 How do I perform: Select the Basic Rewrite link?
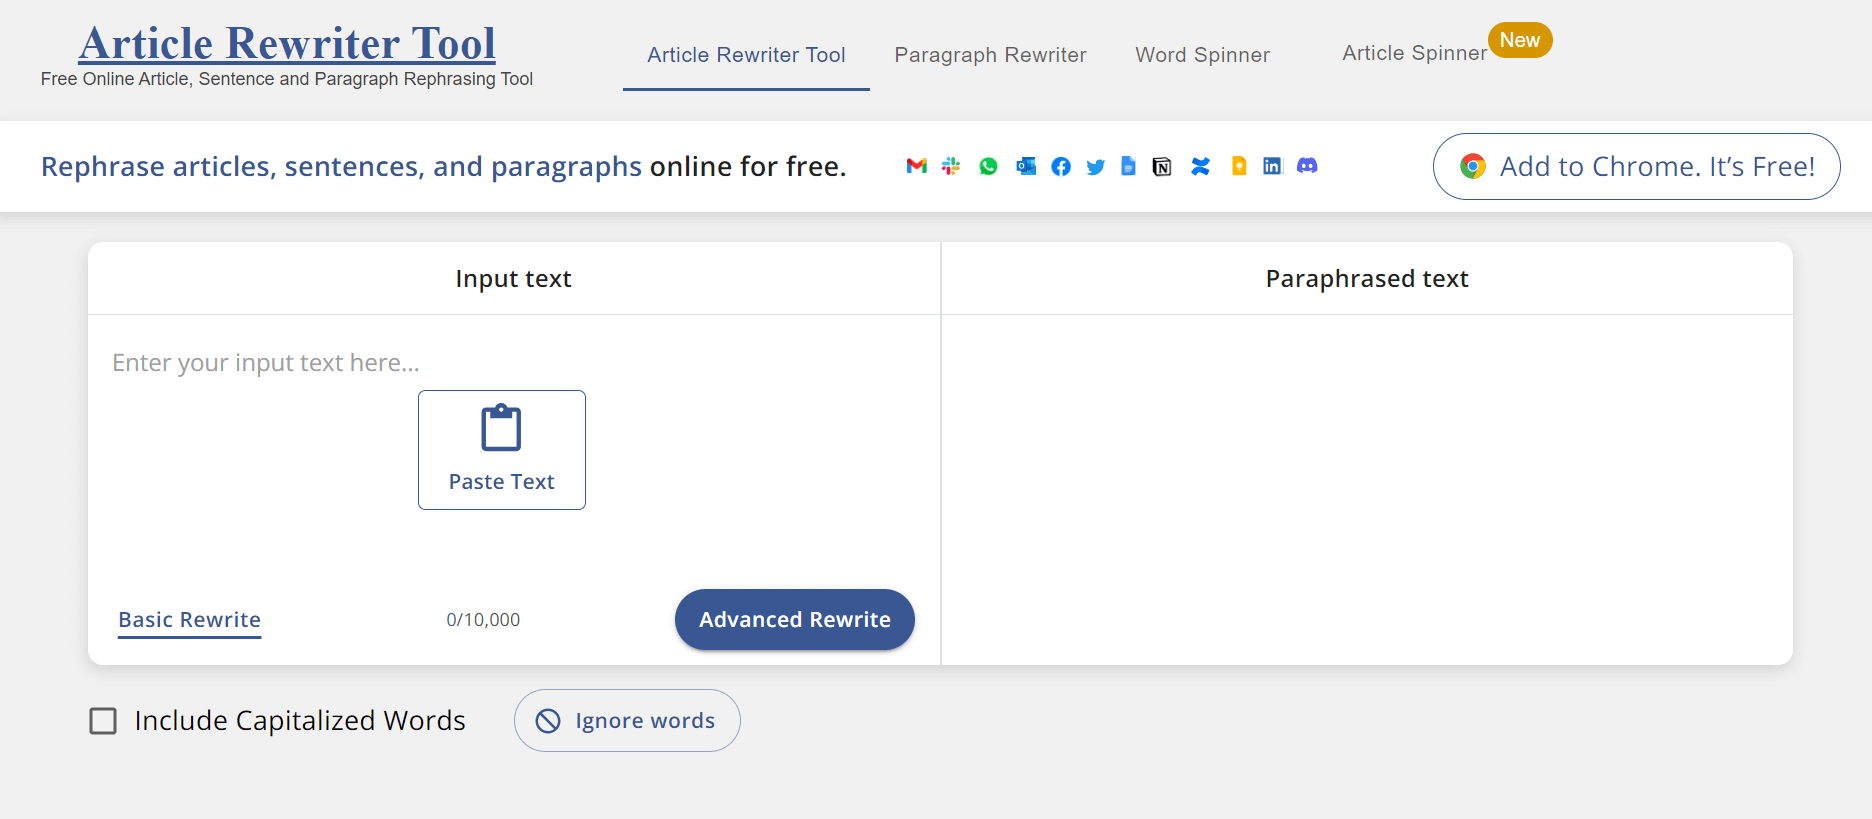[190, 620]
